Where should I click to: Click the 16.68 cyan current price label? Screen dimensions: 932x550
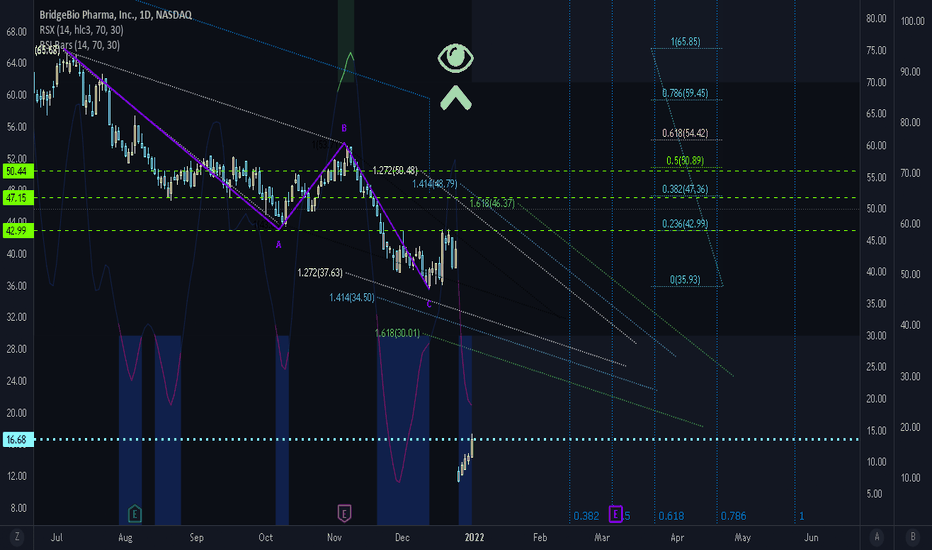pyautogui.click(x=17, y=440)
